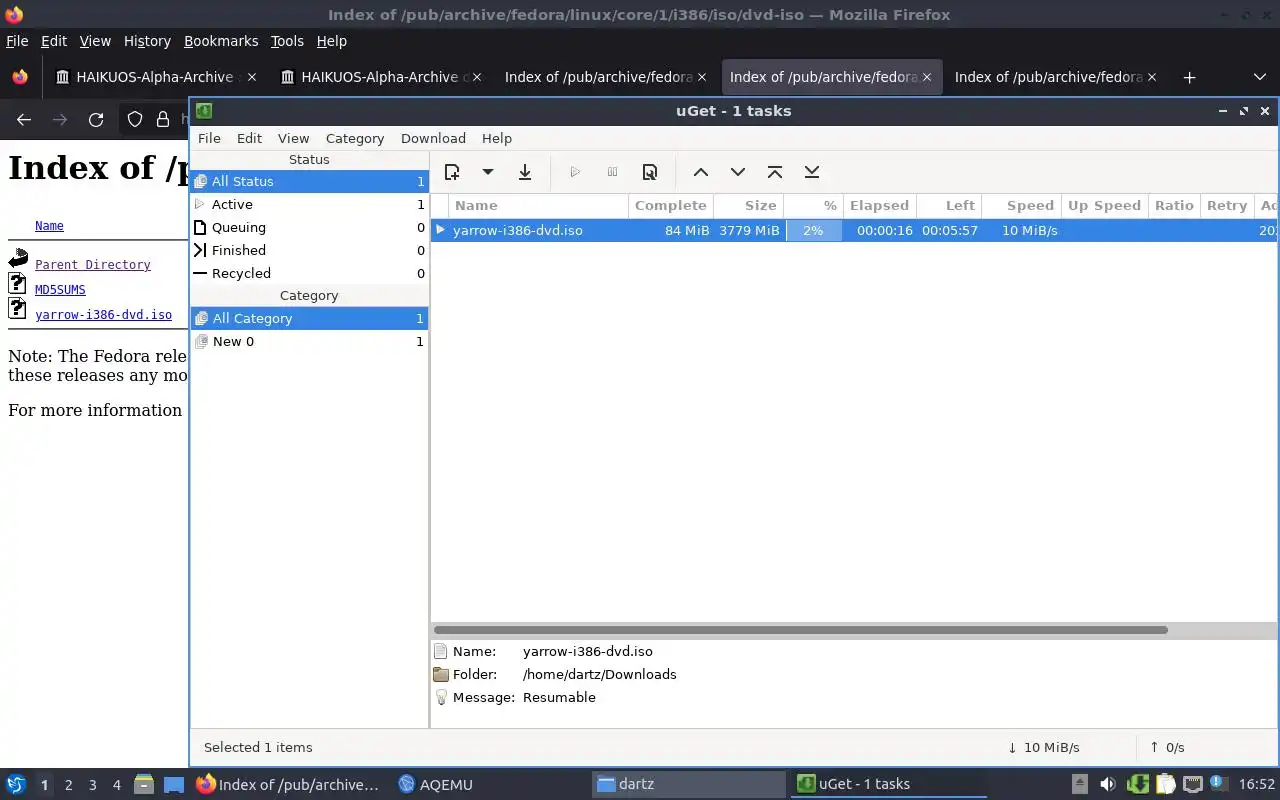This screenshot has height=800, width=1280.
Task: Sort by Size column header
Action: (747, 205)
